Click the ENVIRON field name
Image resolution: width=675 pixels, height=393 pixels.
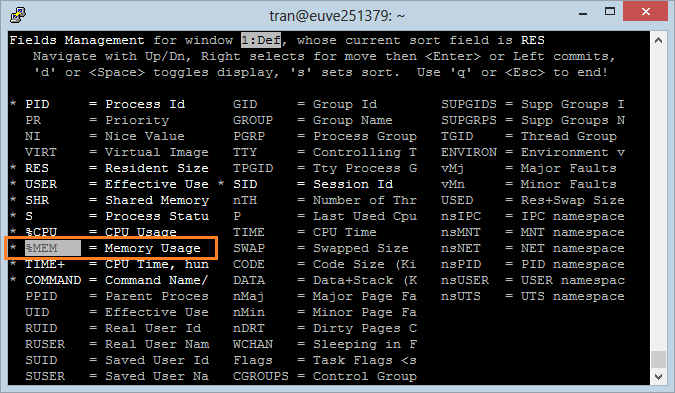pos(469,152)
